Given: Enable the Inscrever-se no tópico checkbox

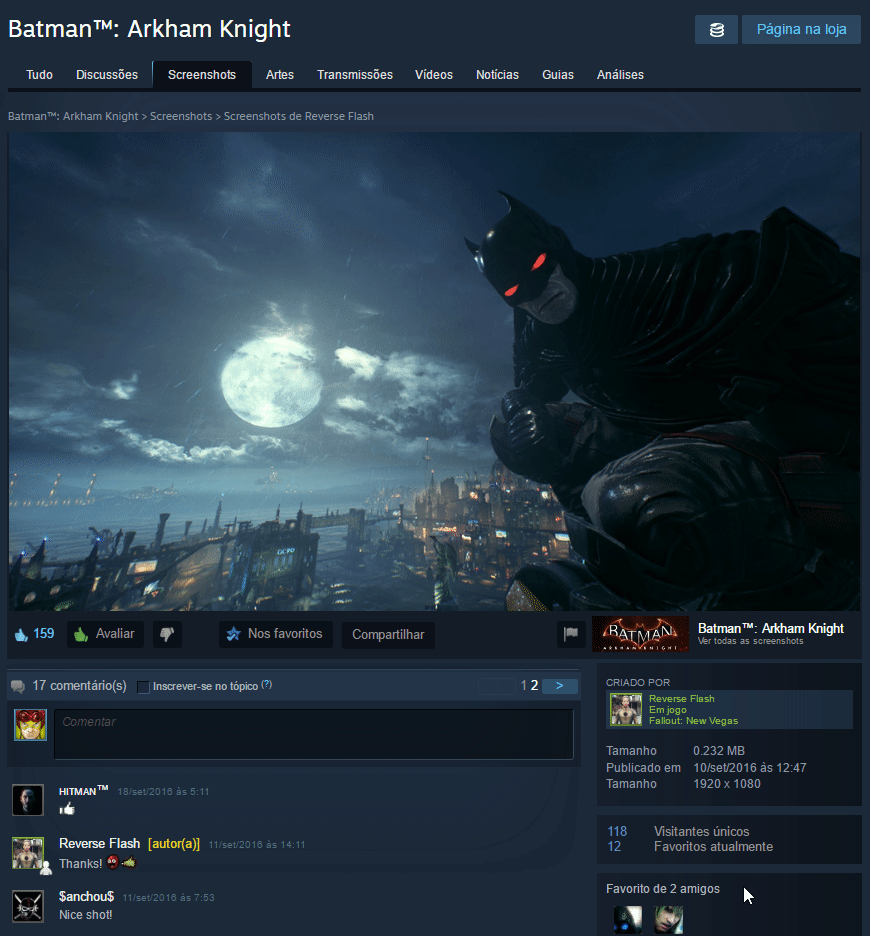Looking at the screenshot, I should 143,687.
